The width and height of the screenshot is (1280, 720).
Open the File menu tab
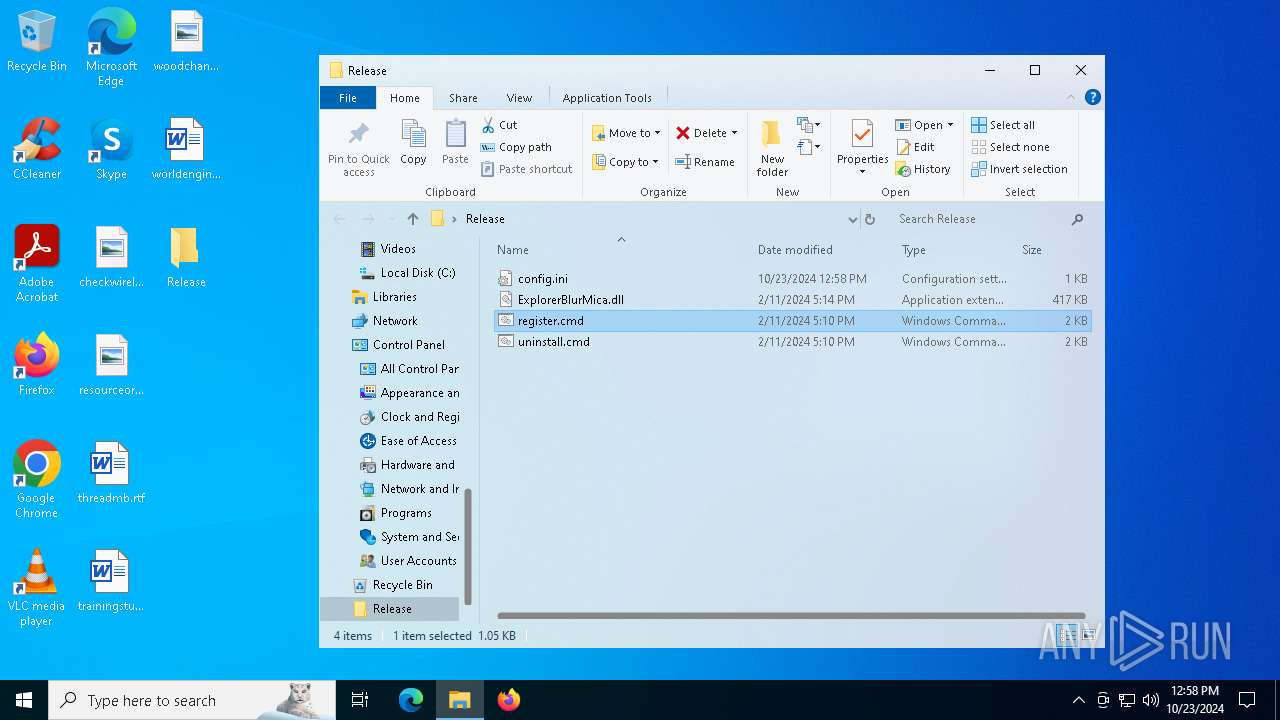point(347,98)
